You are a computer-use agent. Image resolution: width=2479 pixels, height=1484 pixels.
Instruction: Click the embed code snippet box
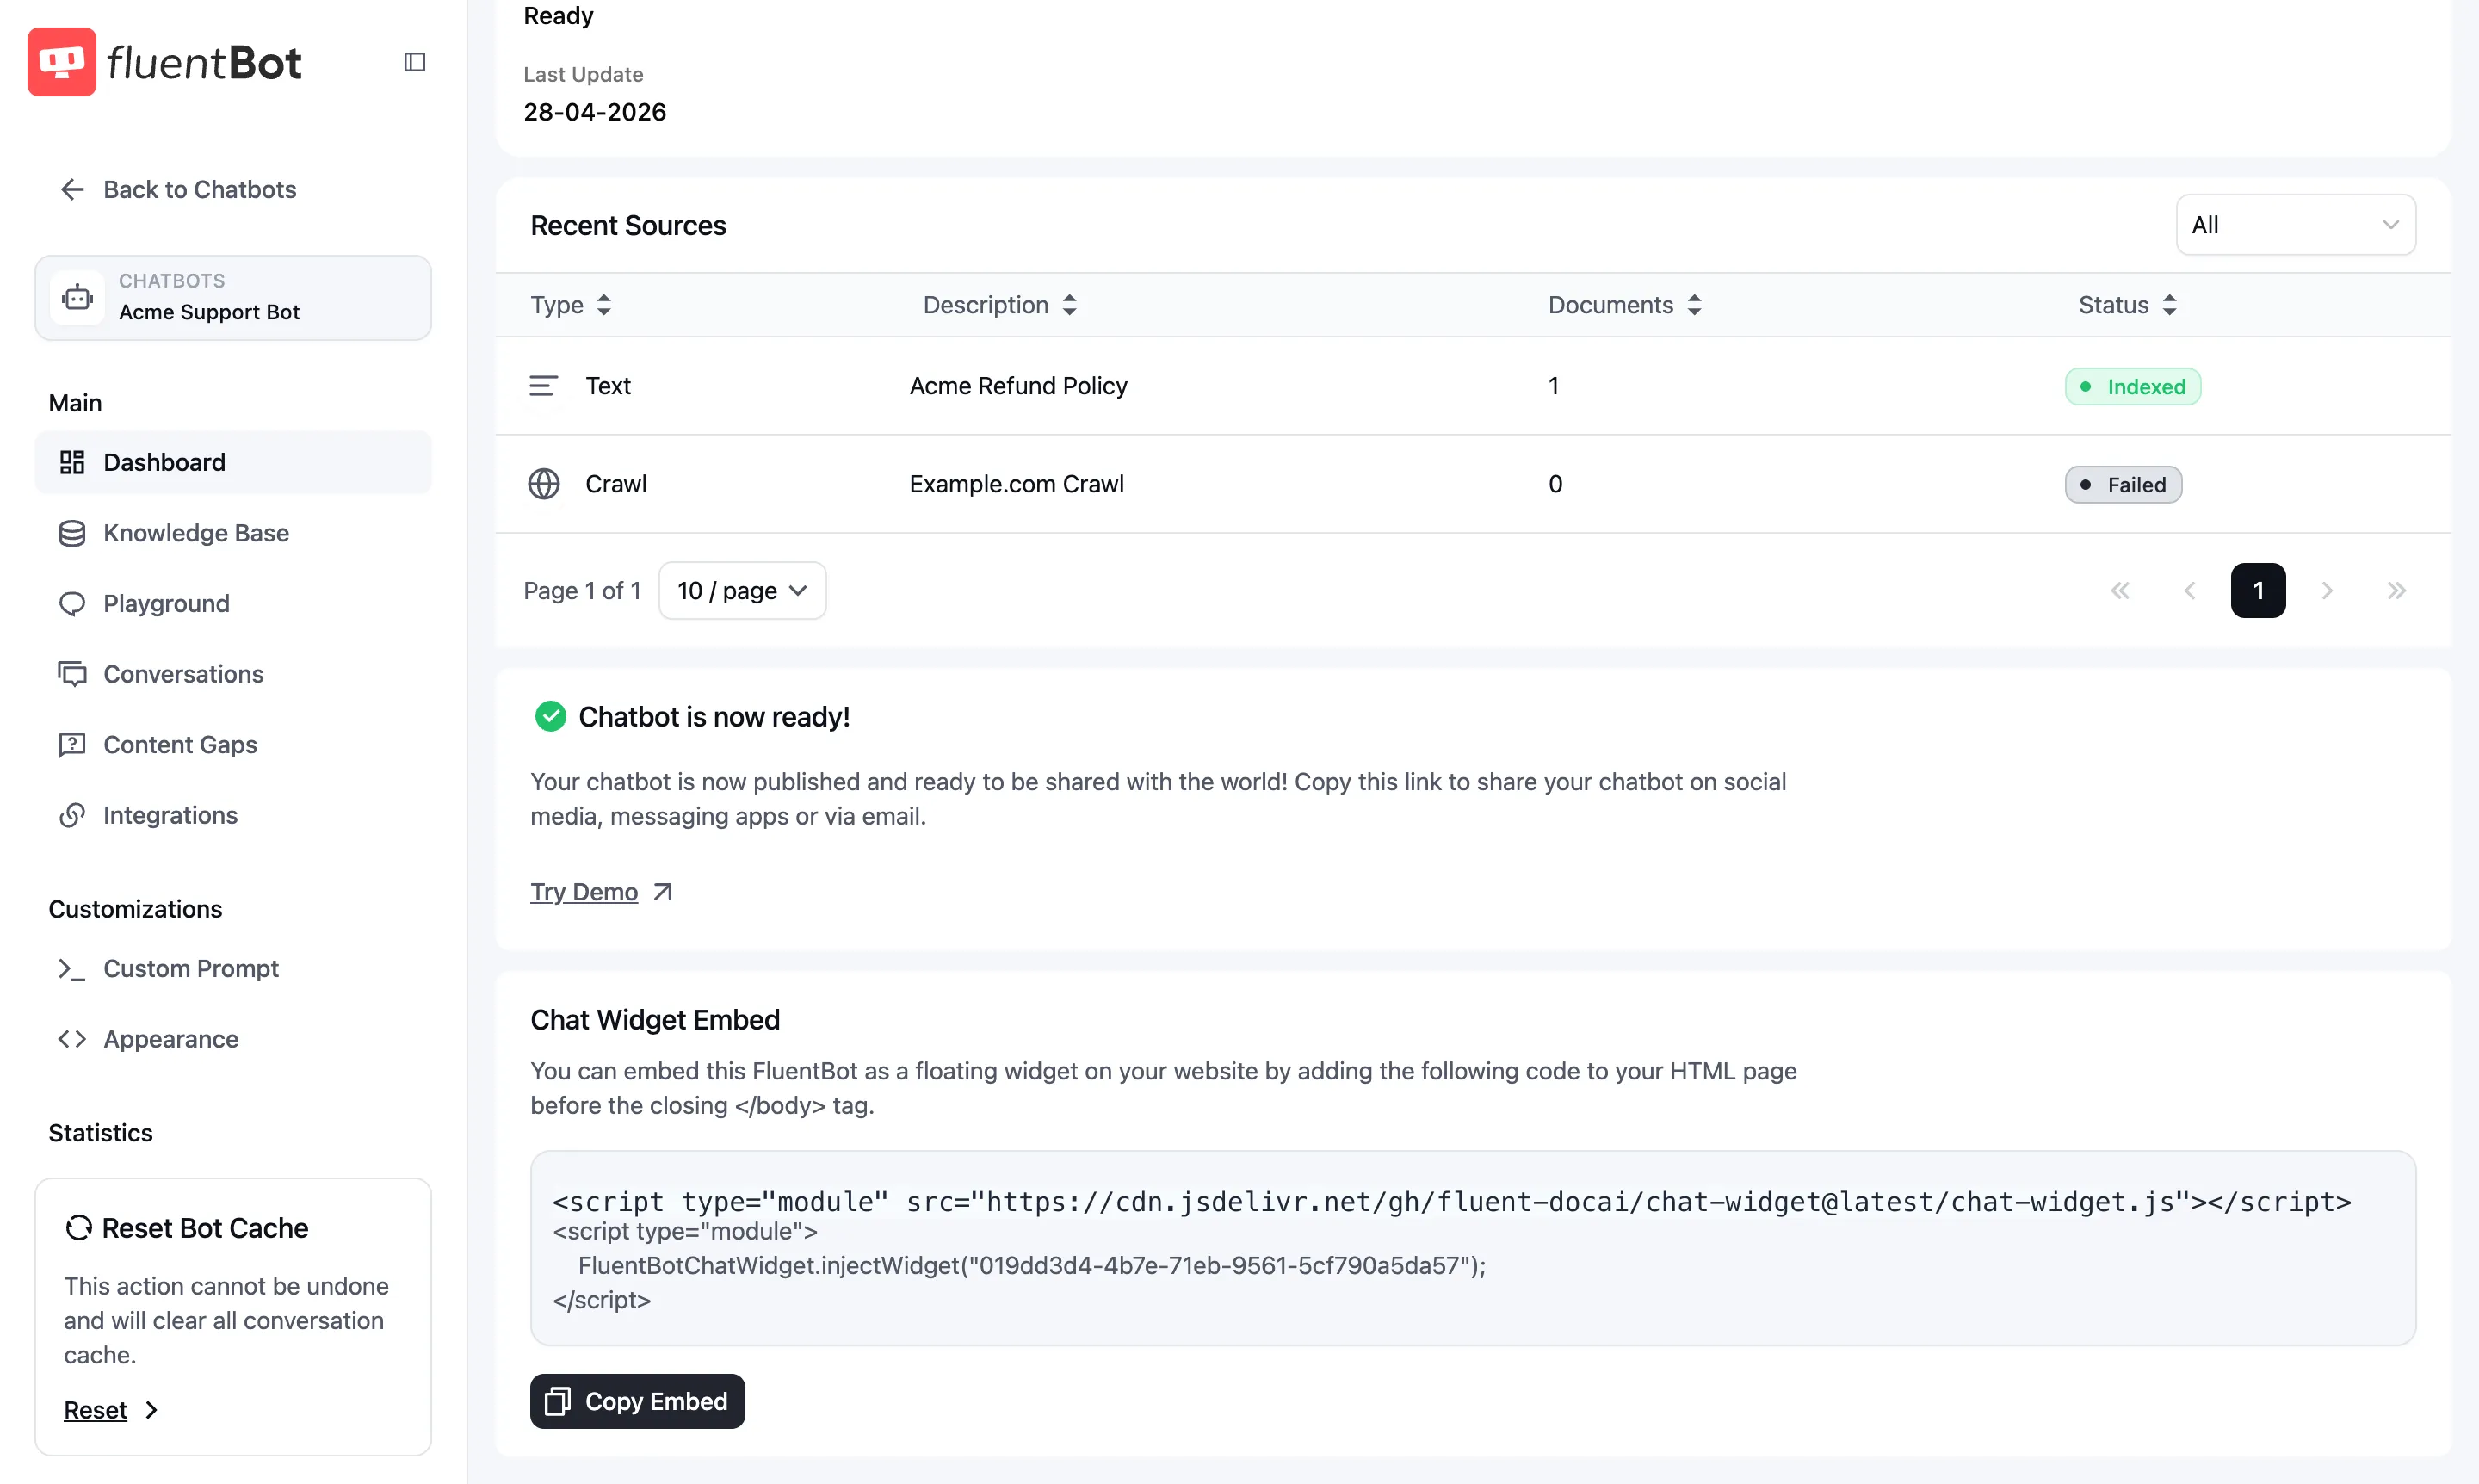pyautogui.click(x=1473, y=1248)
